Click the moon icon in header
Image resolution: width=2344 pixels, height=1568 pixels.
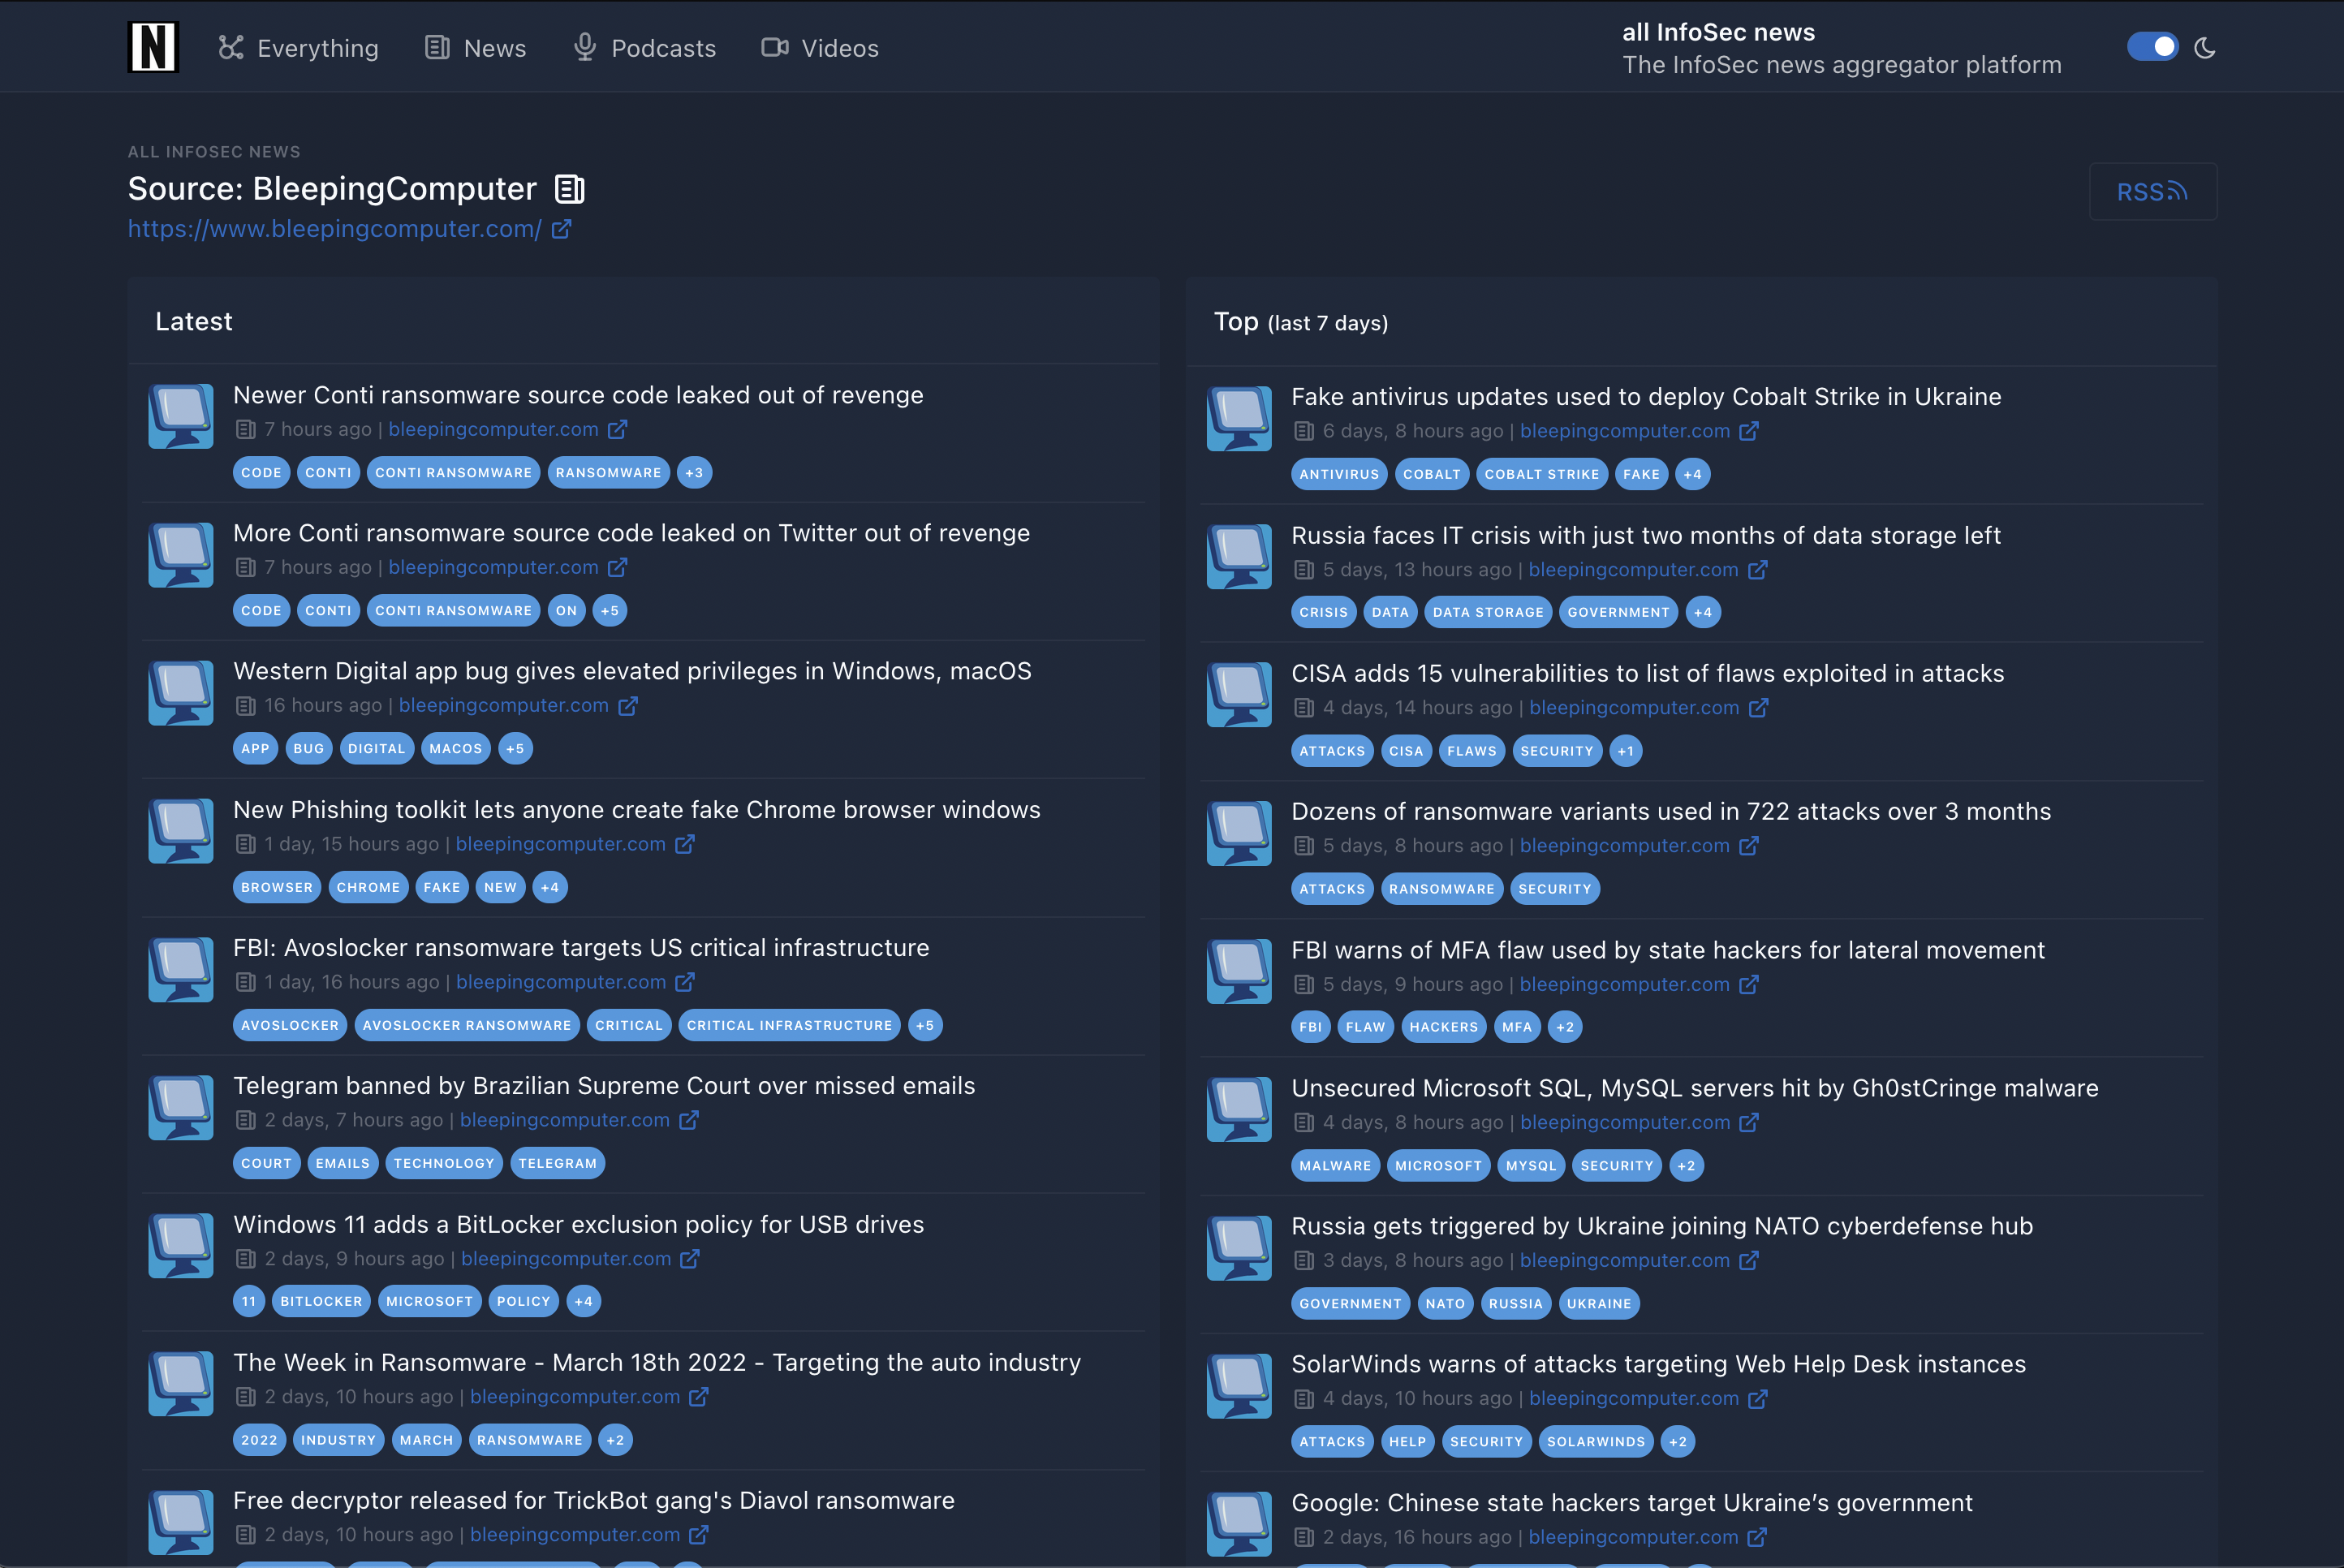(x=2205, y=48)
